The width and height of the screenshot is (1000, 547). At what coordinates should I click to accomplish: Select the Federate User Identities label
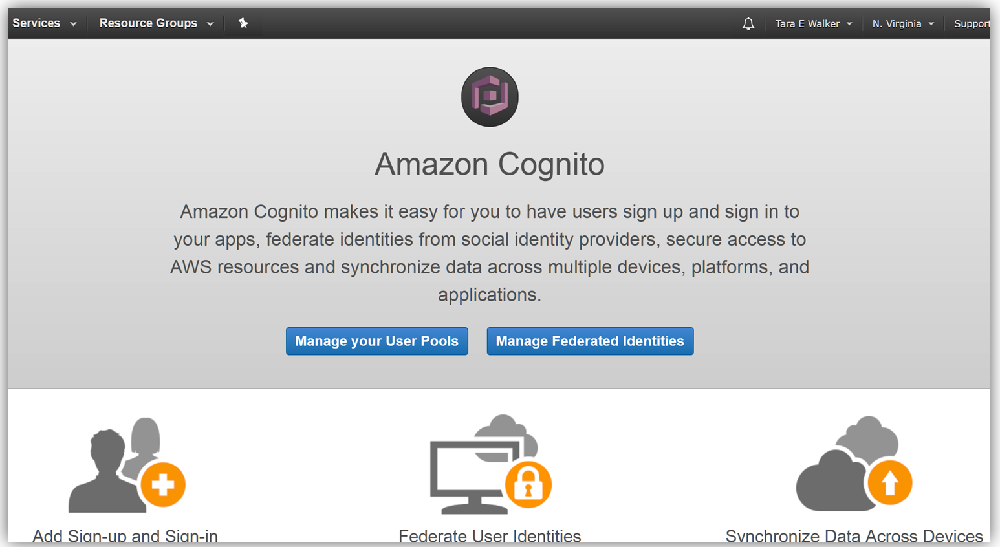490,537
